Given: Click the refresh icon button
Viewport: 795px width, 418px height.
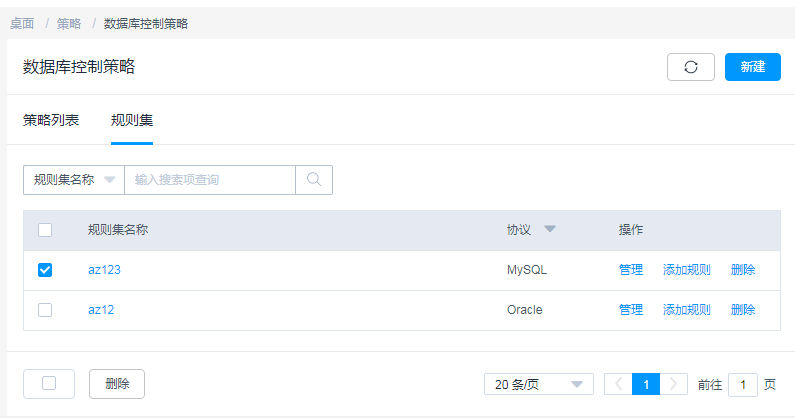Looking at the screenshot, I should click(690, 67).
